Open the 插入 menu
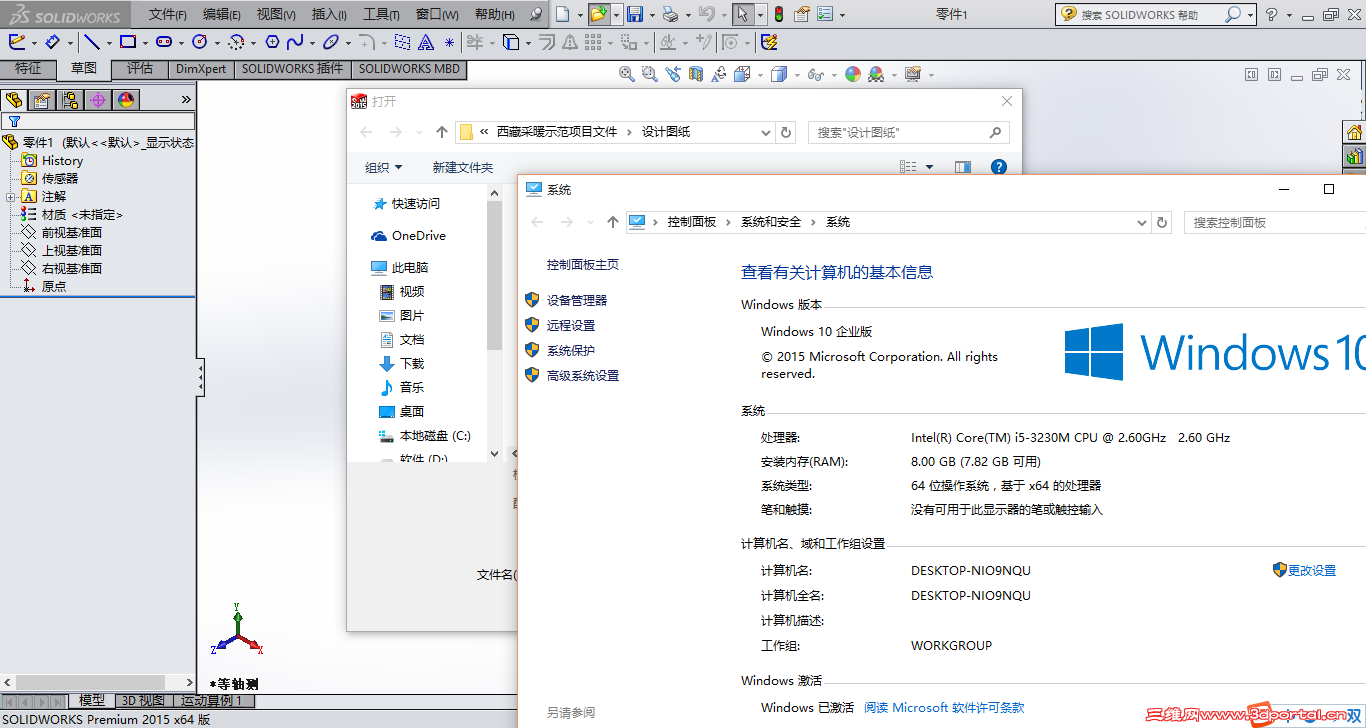The width and height of the screenshot is (1366, 728). point(329,14)
